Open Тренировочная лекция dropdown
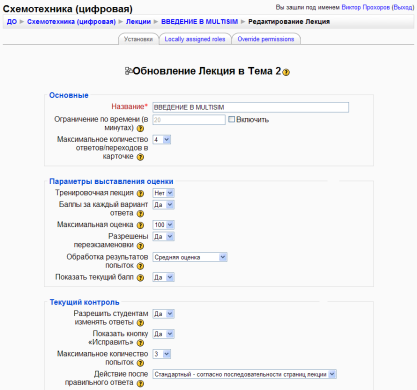 point(163,193)
